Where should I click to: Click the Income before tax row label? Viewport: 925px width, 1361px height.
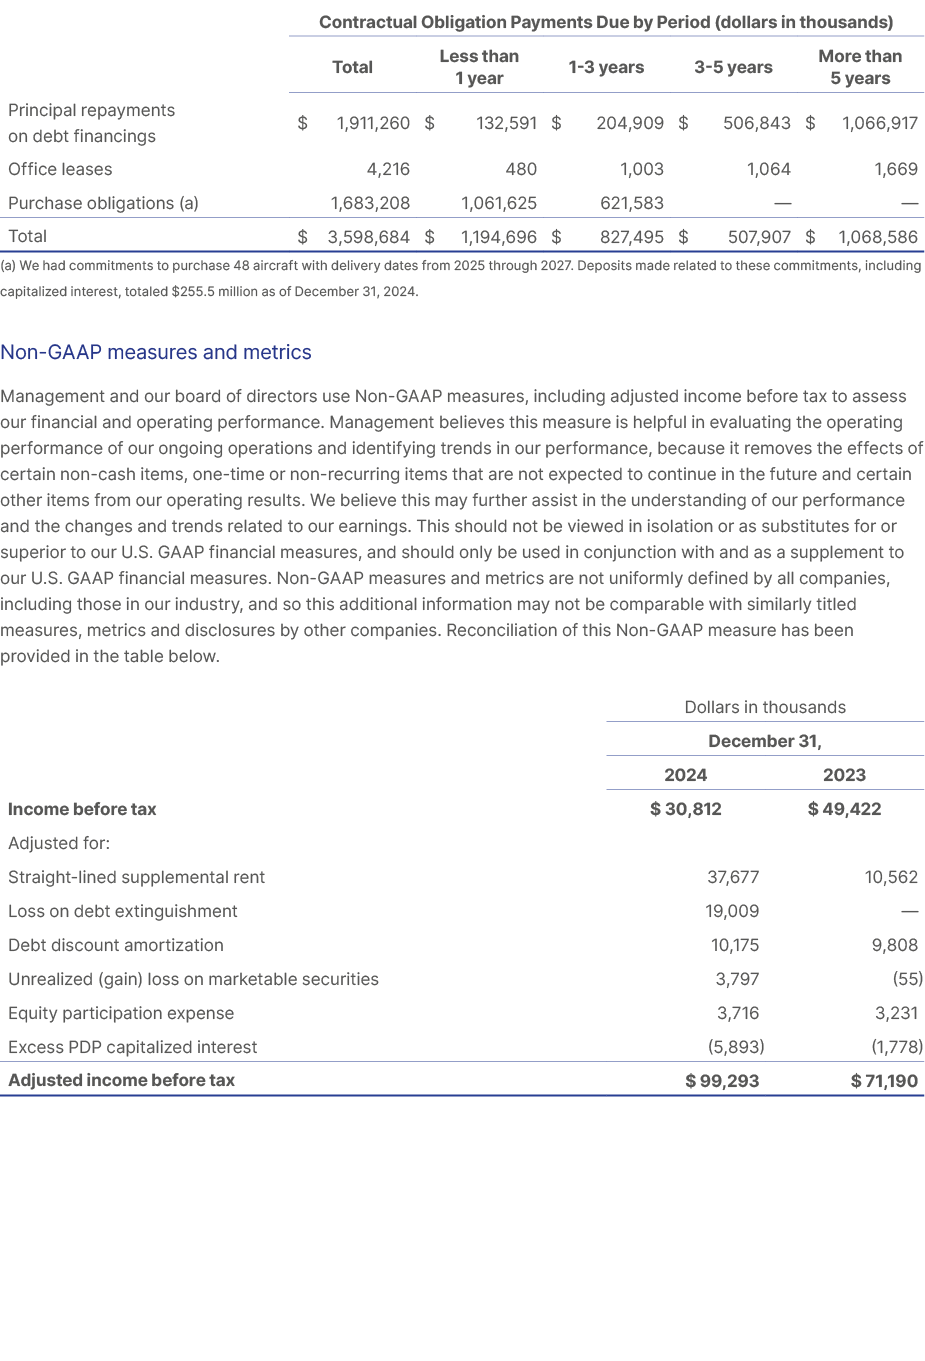81,809
